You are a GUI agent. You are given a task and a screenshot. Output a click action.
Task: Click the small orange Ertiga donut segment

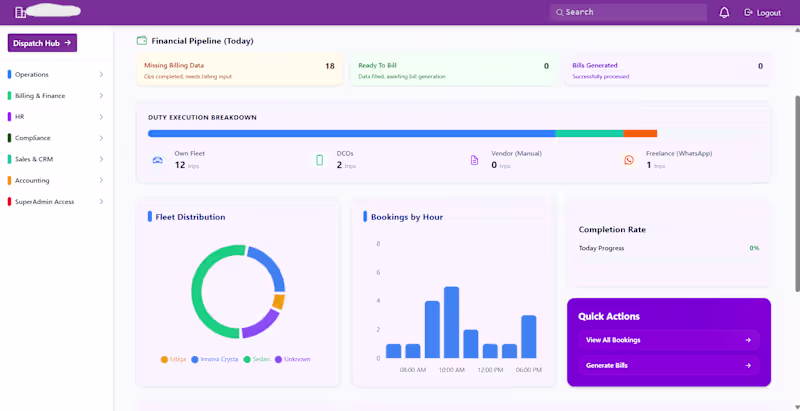[x=279, y=301]
